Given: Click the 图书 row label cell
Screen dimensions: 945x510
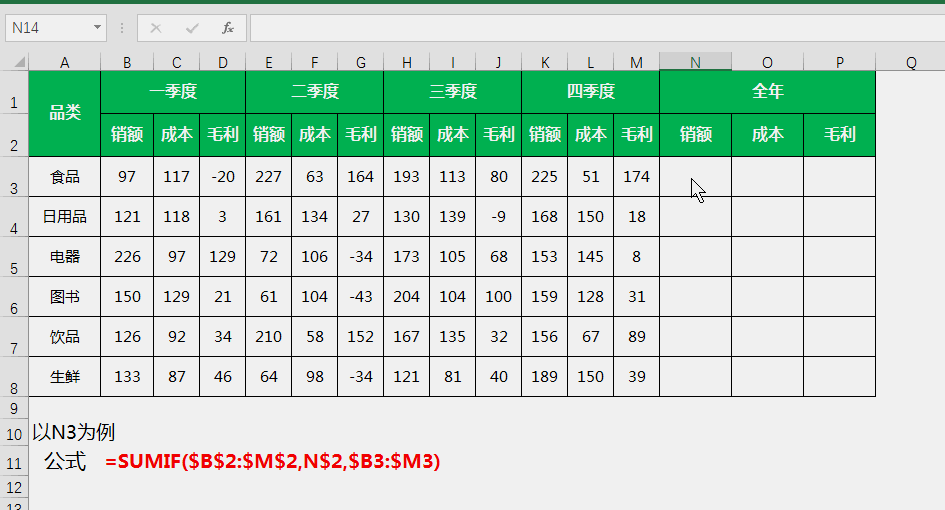Looking at the screenshot, I should click(64, 297).
